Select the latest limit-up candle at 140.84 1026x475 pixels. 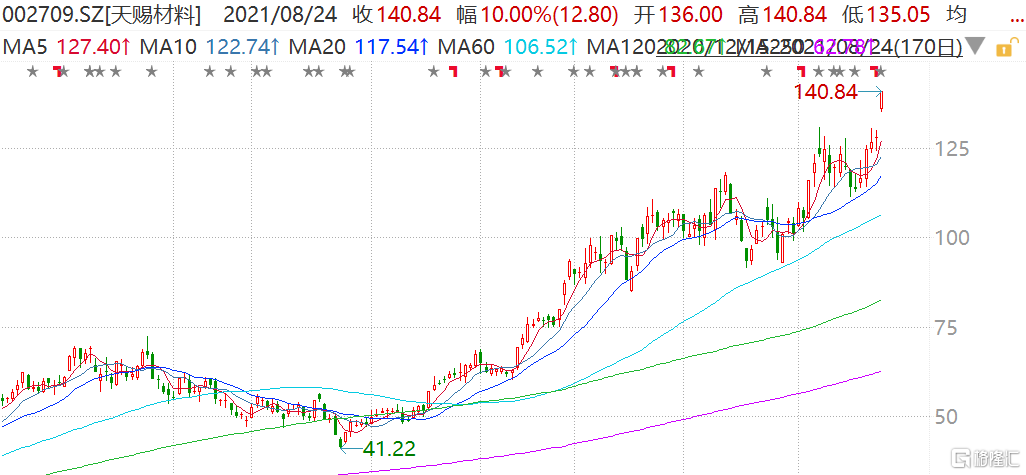[883, 101]
